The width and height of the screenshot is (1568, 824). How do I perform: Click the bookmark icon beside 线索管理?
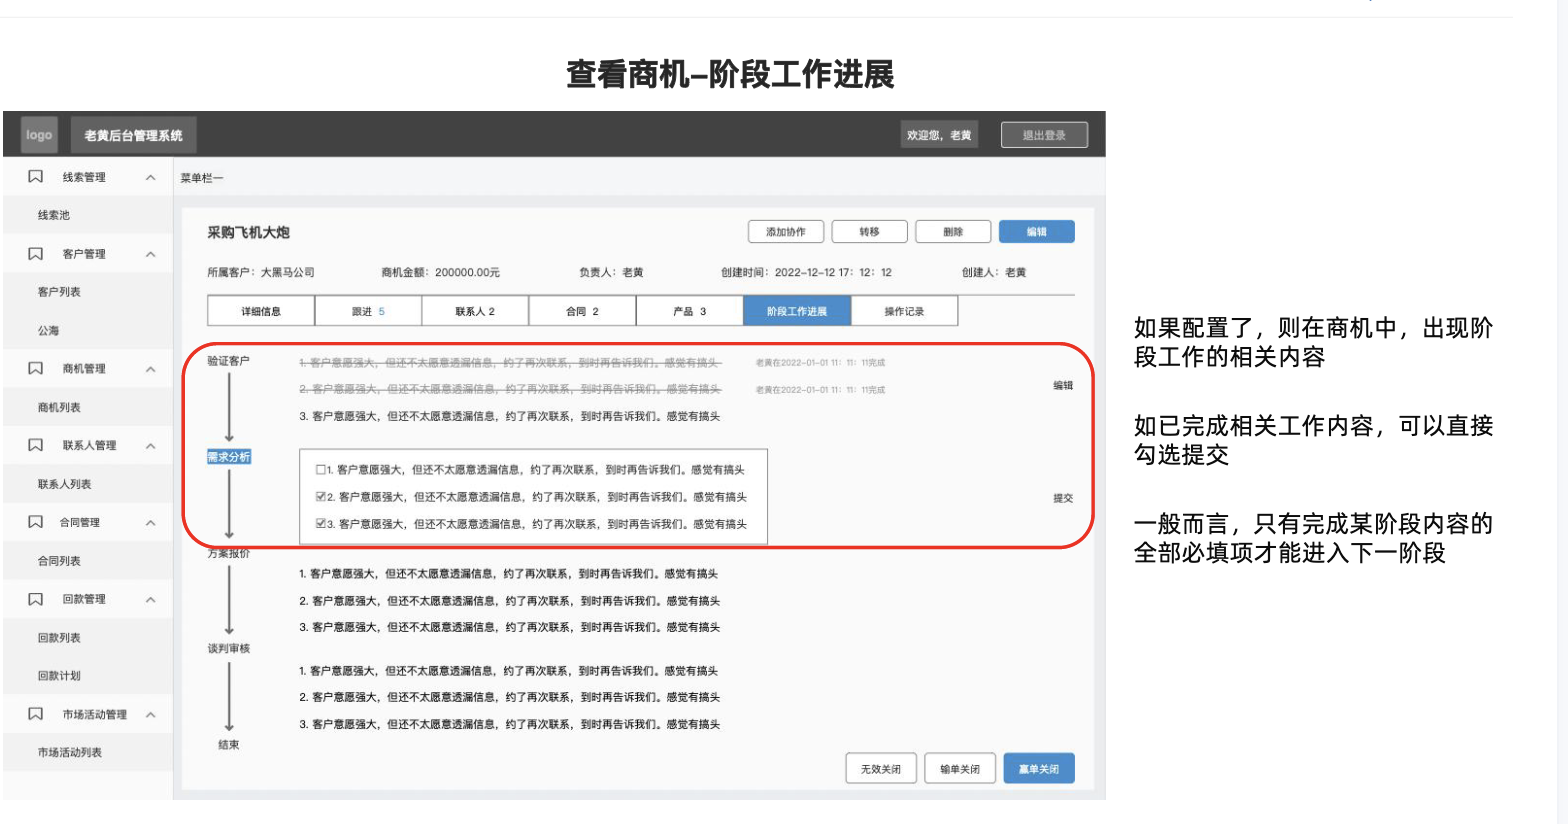[x=36, y=177]
